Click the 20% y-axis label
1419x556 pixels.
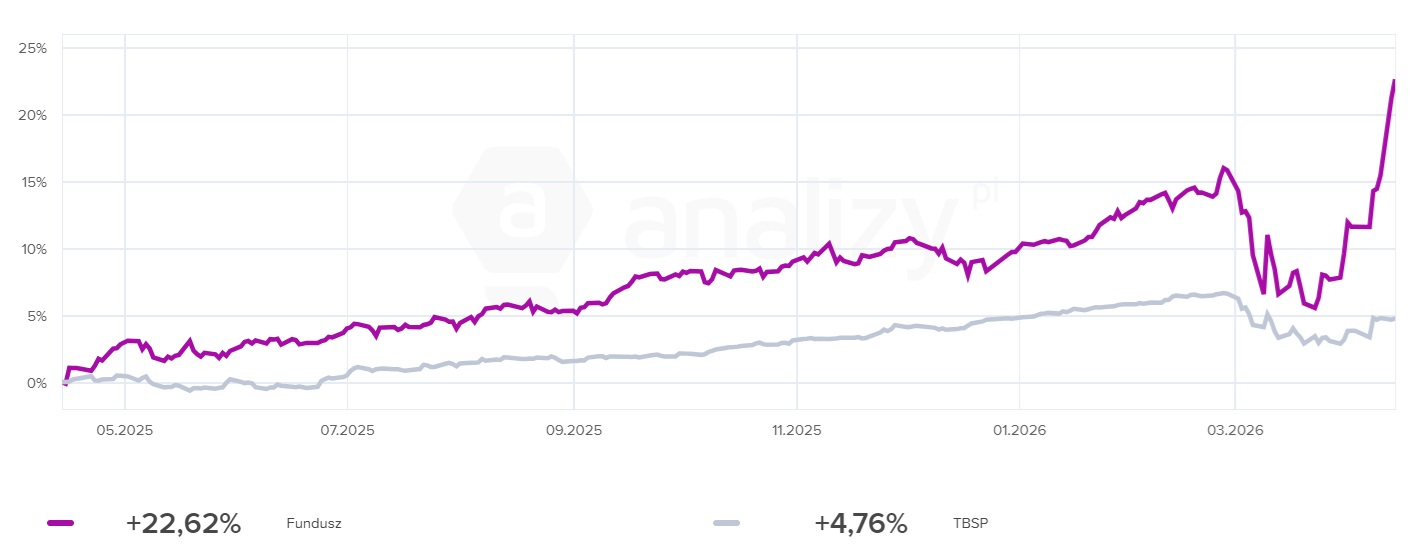pos(33,115)
